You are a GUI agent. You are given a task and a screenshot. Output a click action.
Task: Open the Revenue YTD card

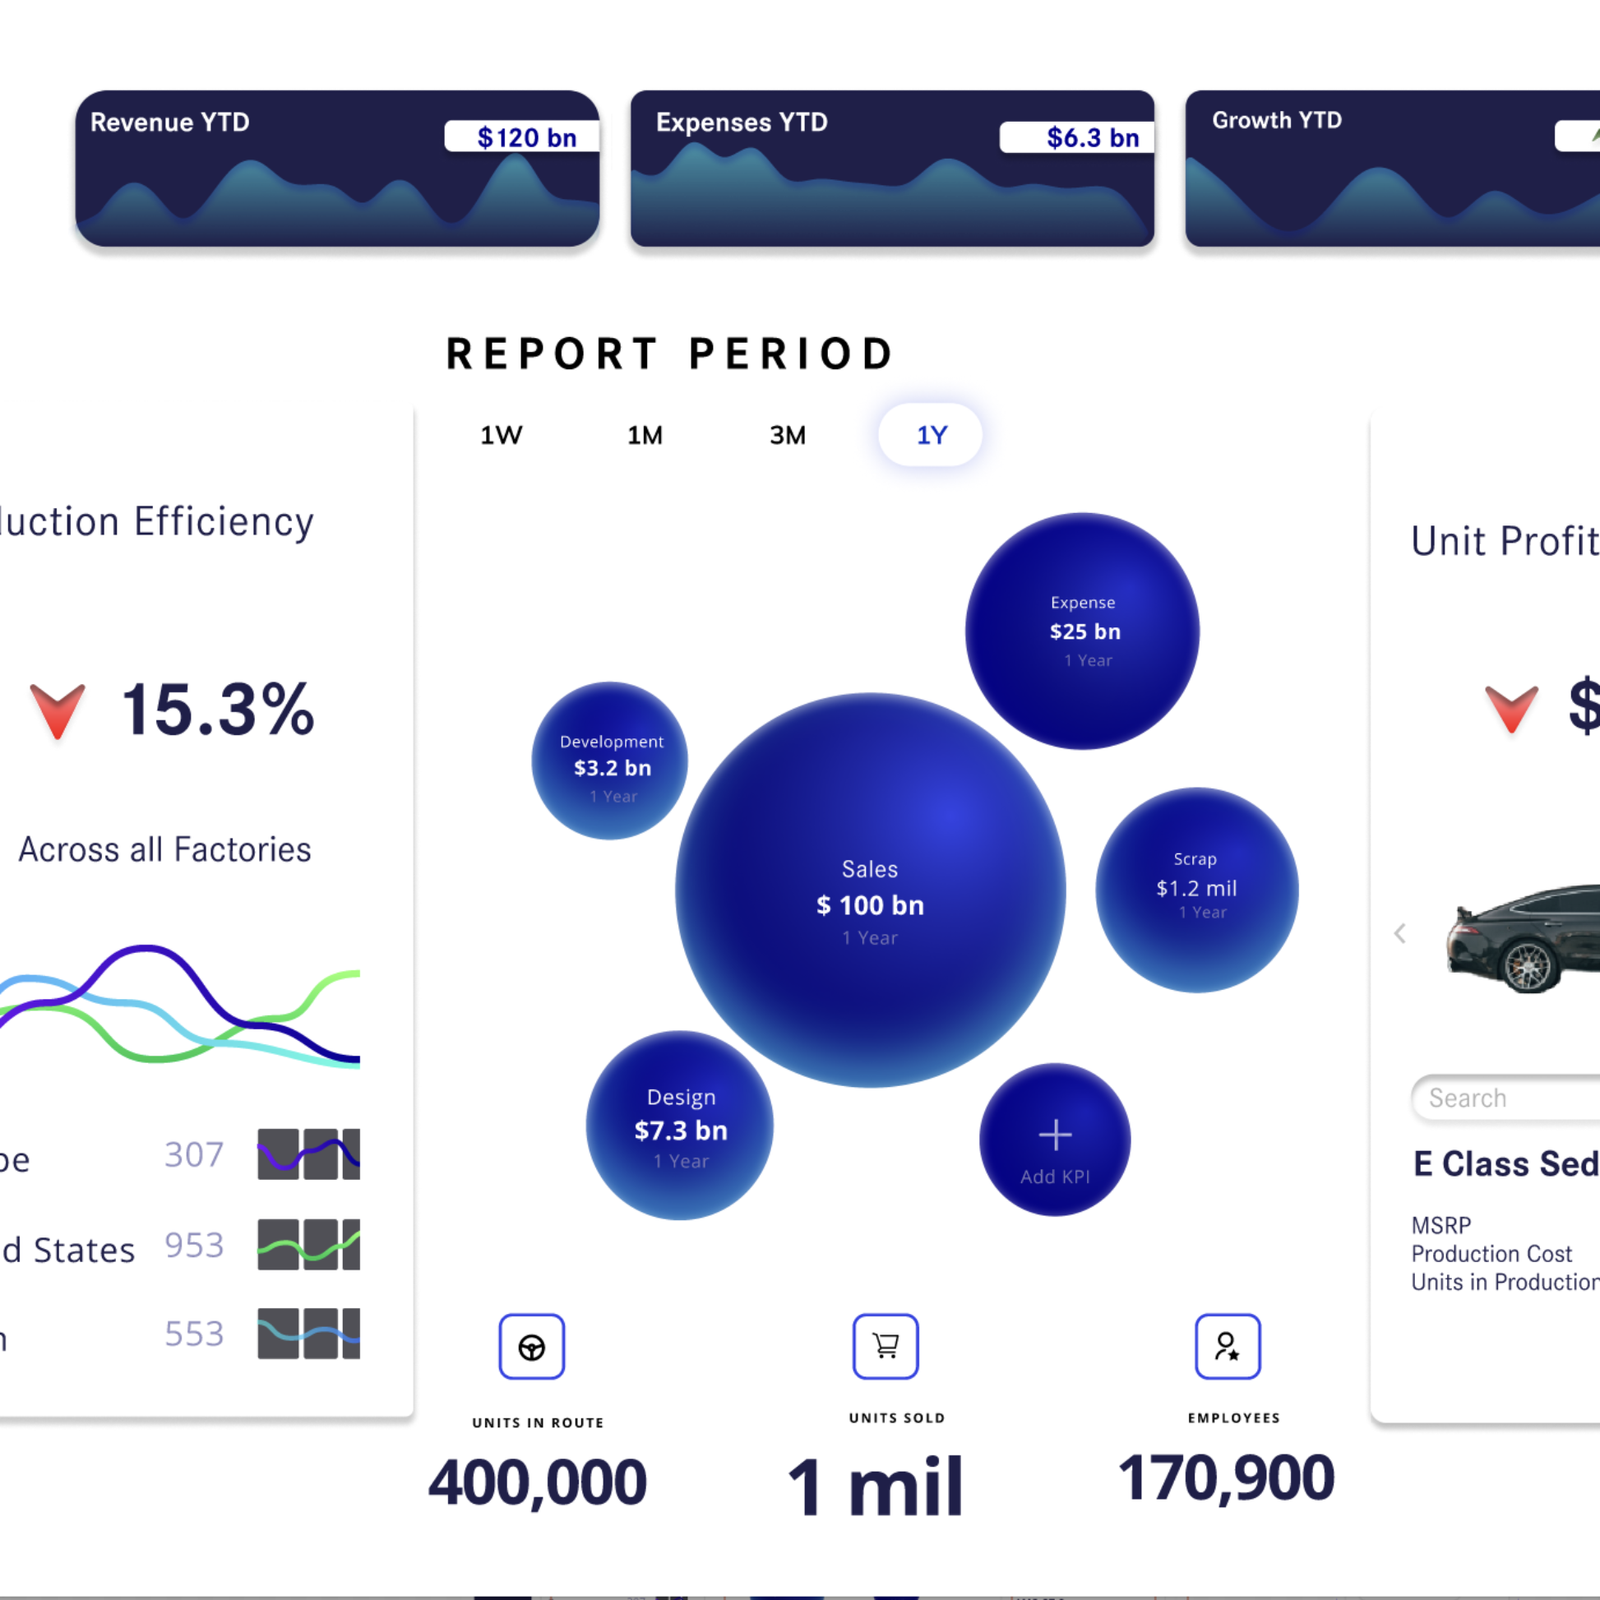tap(337, 168)
